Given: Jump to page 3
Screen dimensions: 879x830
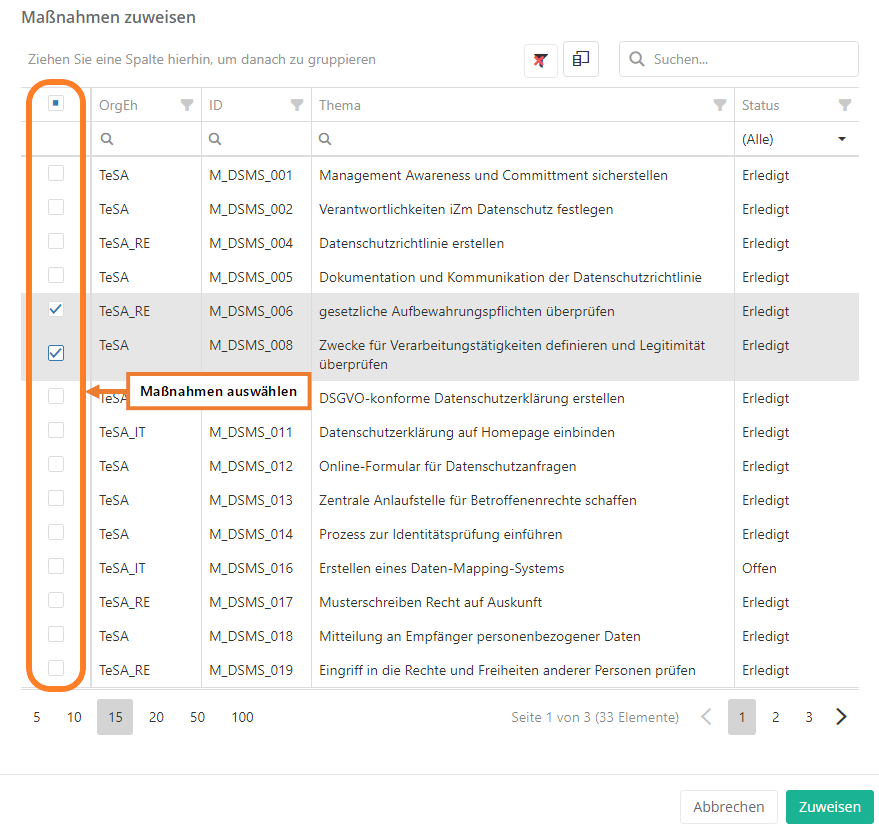Looking at the screenshot, I should tap(809, 717).
